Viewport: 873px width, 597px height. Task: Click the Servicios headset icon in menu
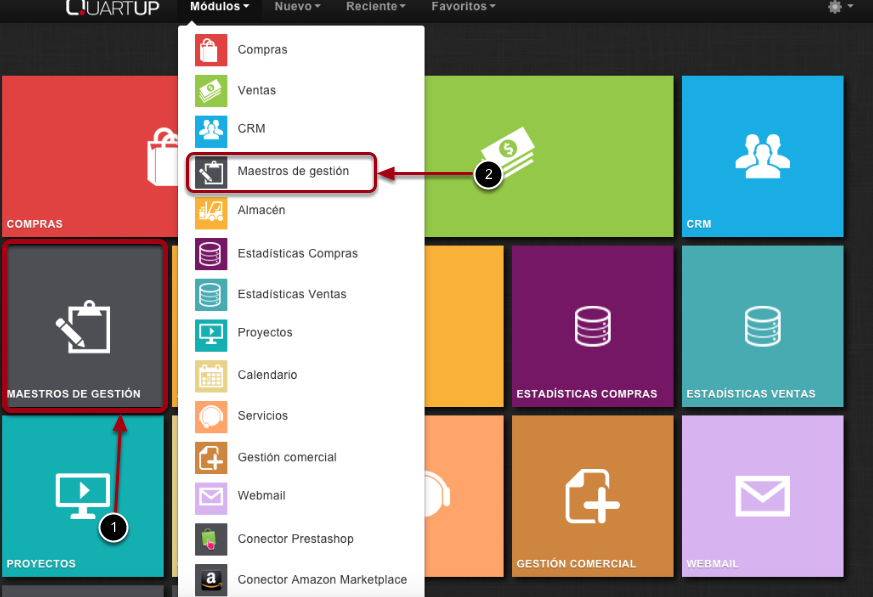tap(211, 417)
